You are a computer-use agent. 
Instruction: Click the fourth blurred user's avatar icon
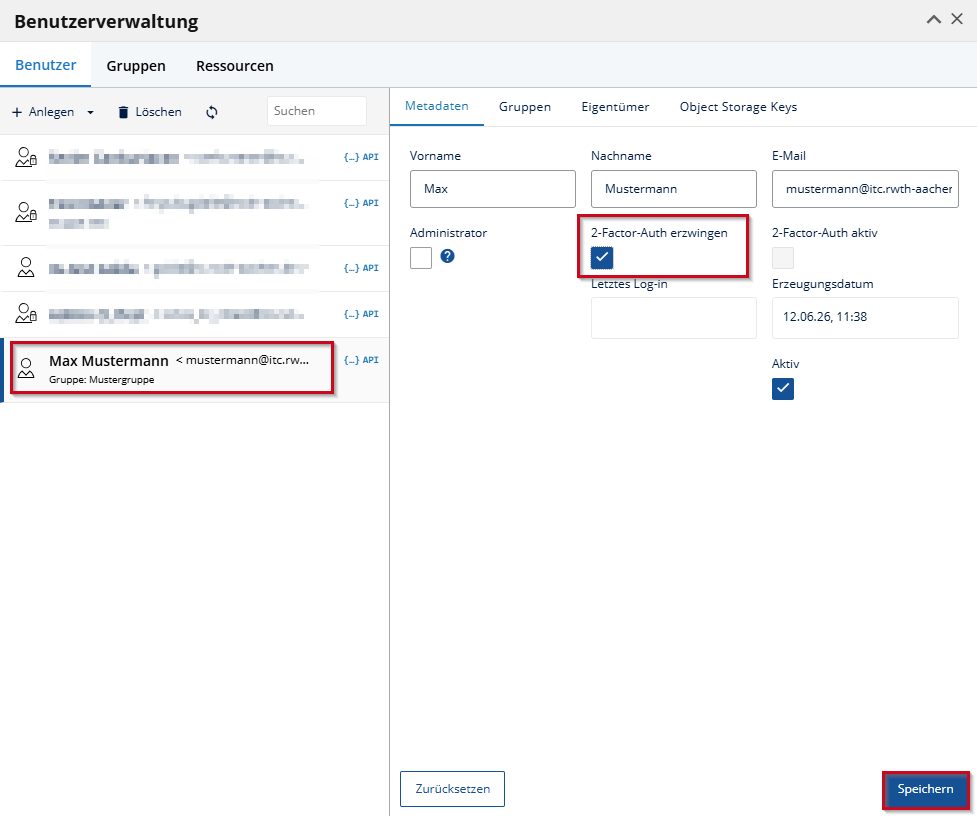pyautogui.click(x=26, y=313)
